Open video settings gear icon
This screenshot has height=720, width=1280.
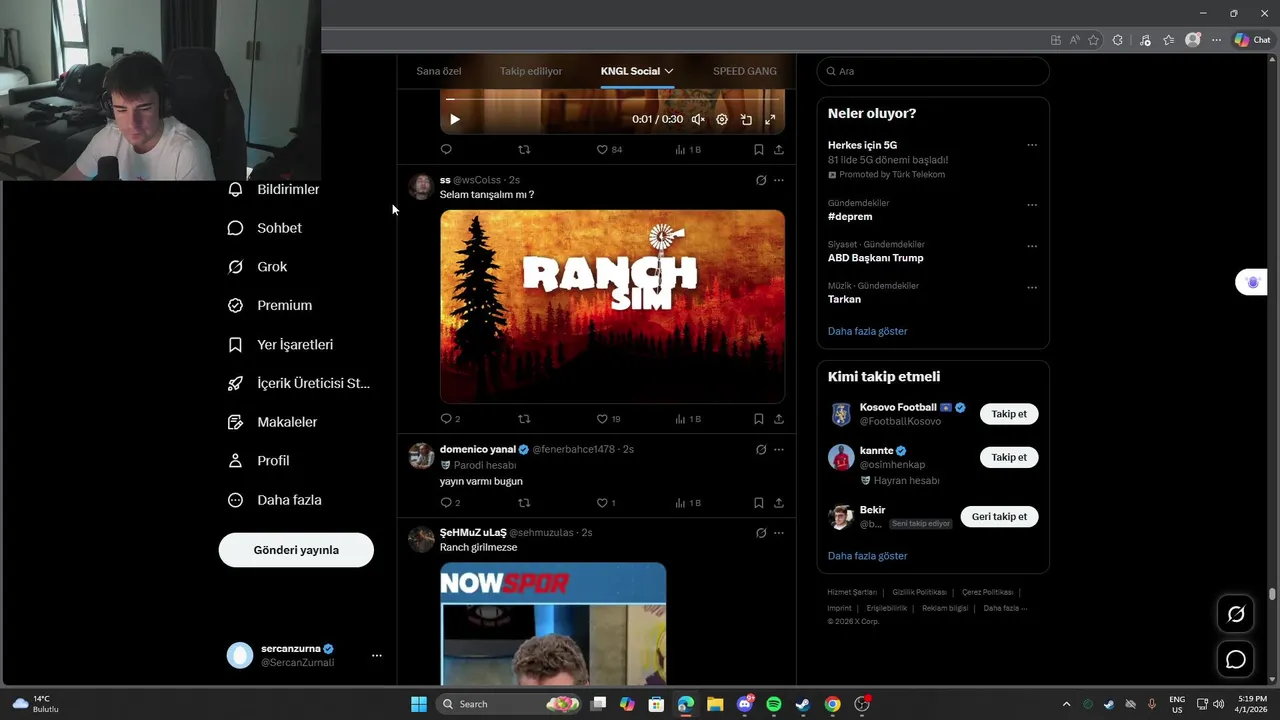pyautogui.click(x=722, y=119)
